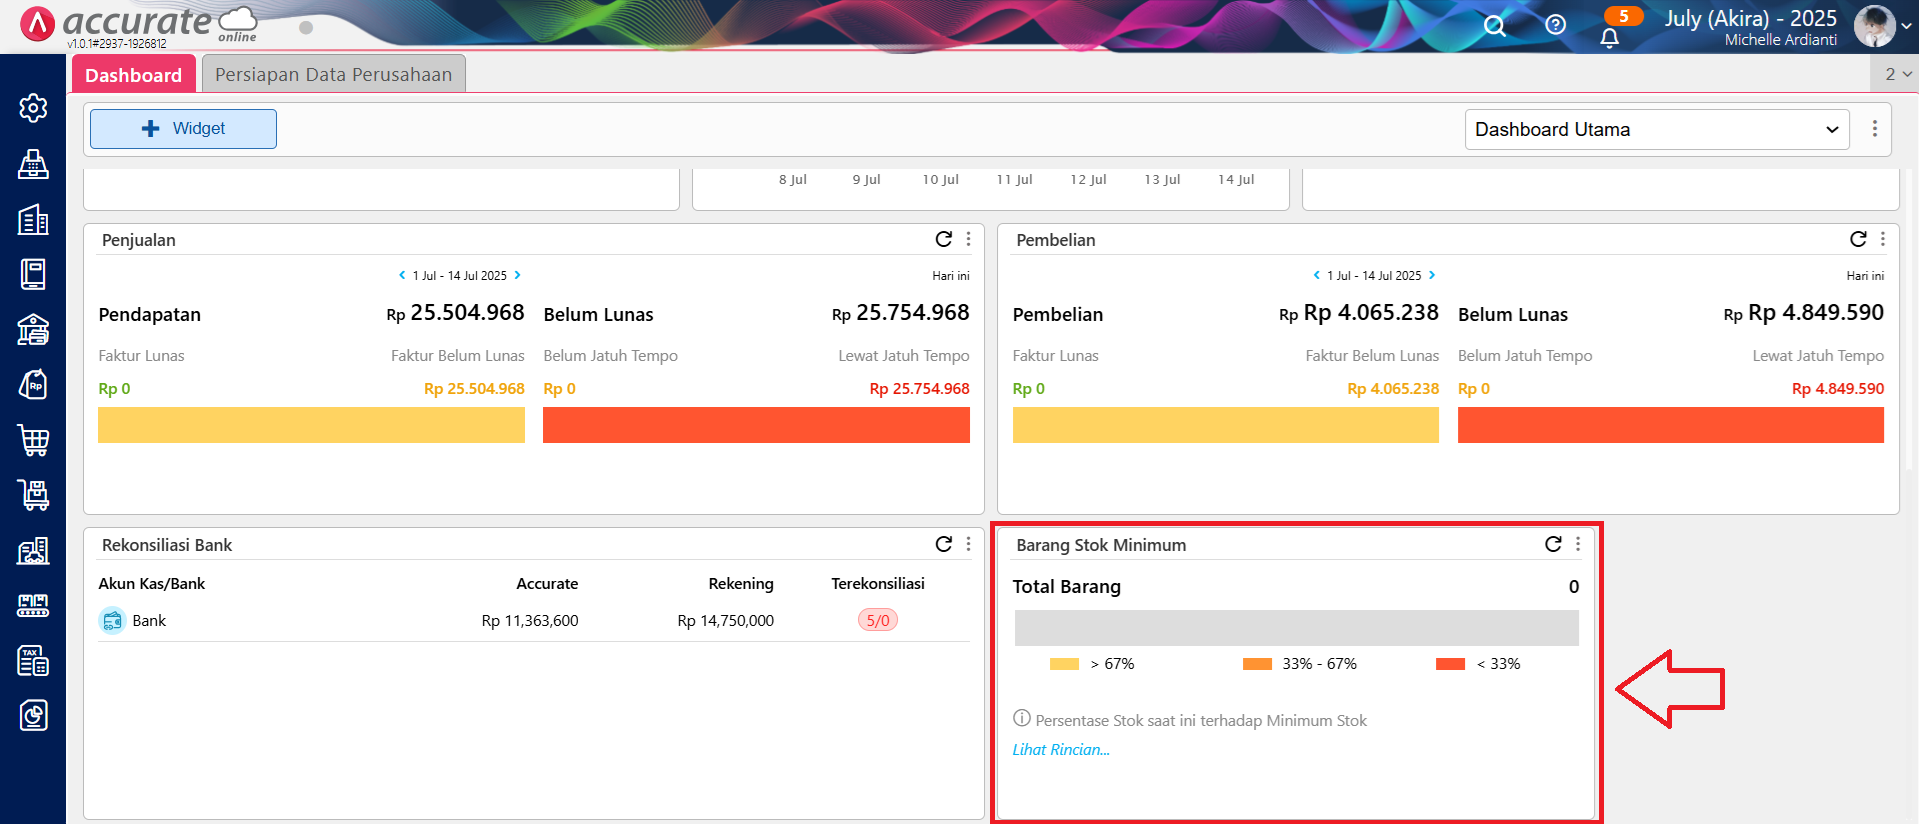Viewport: 1919px width, 824px height.
Task: Click the Accurate online logo
Action: pyautogui.click(x=140, y=24)
